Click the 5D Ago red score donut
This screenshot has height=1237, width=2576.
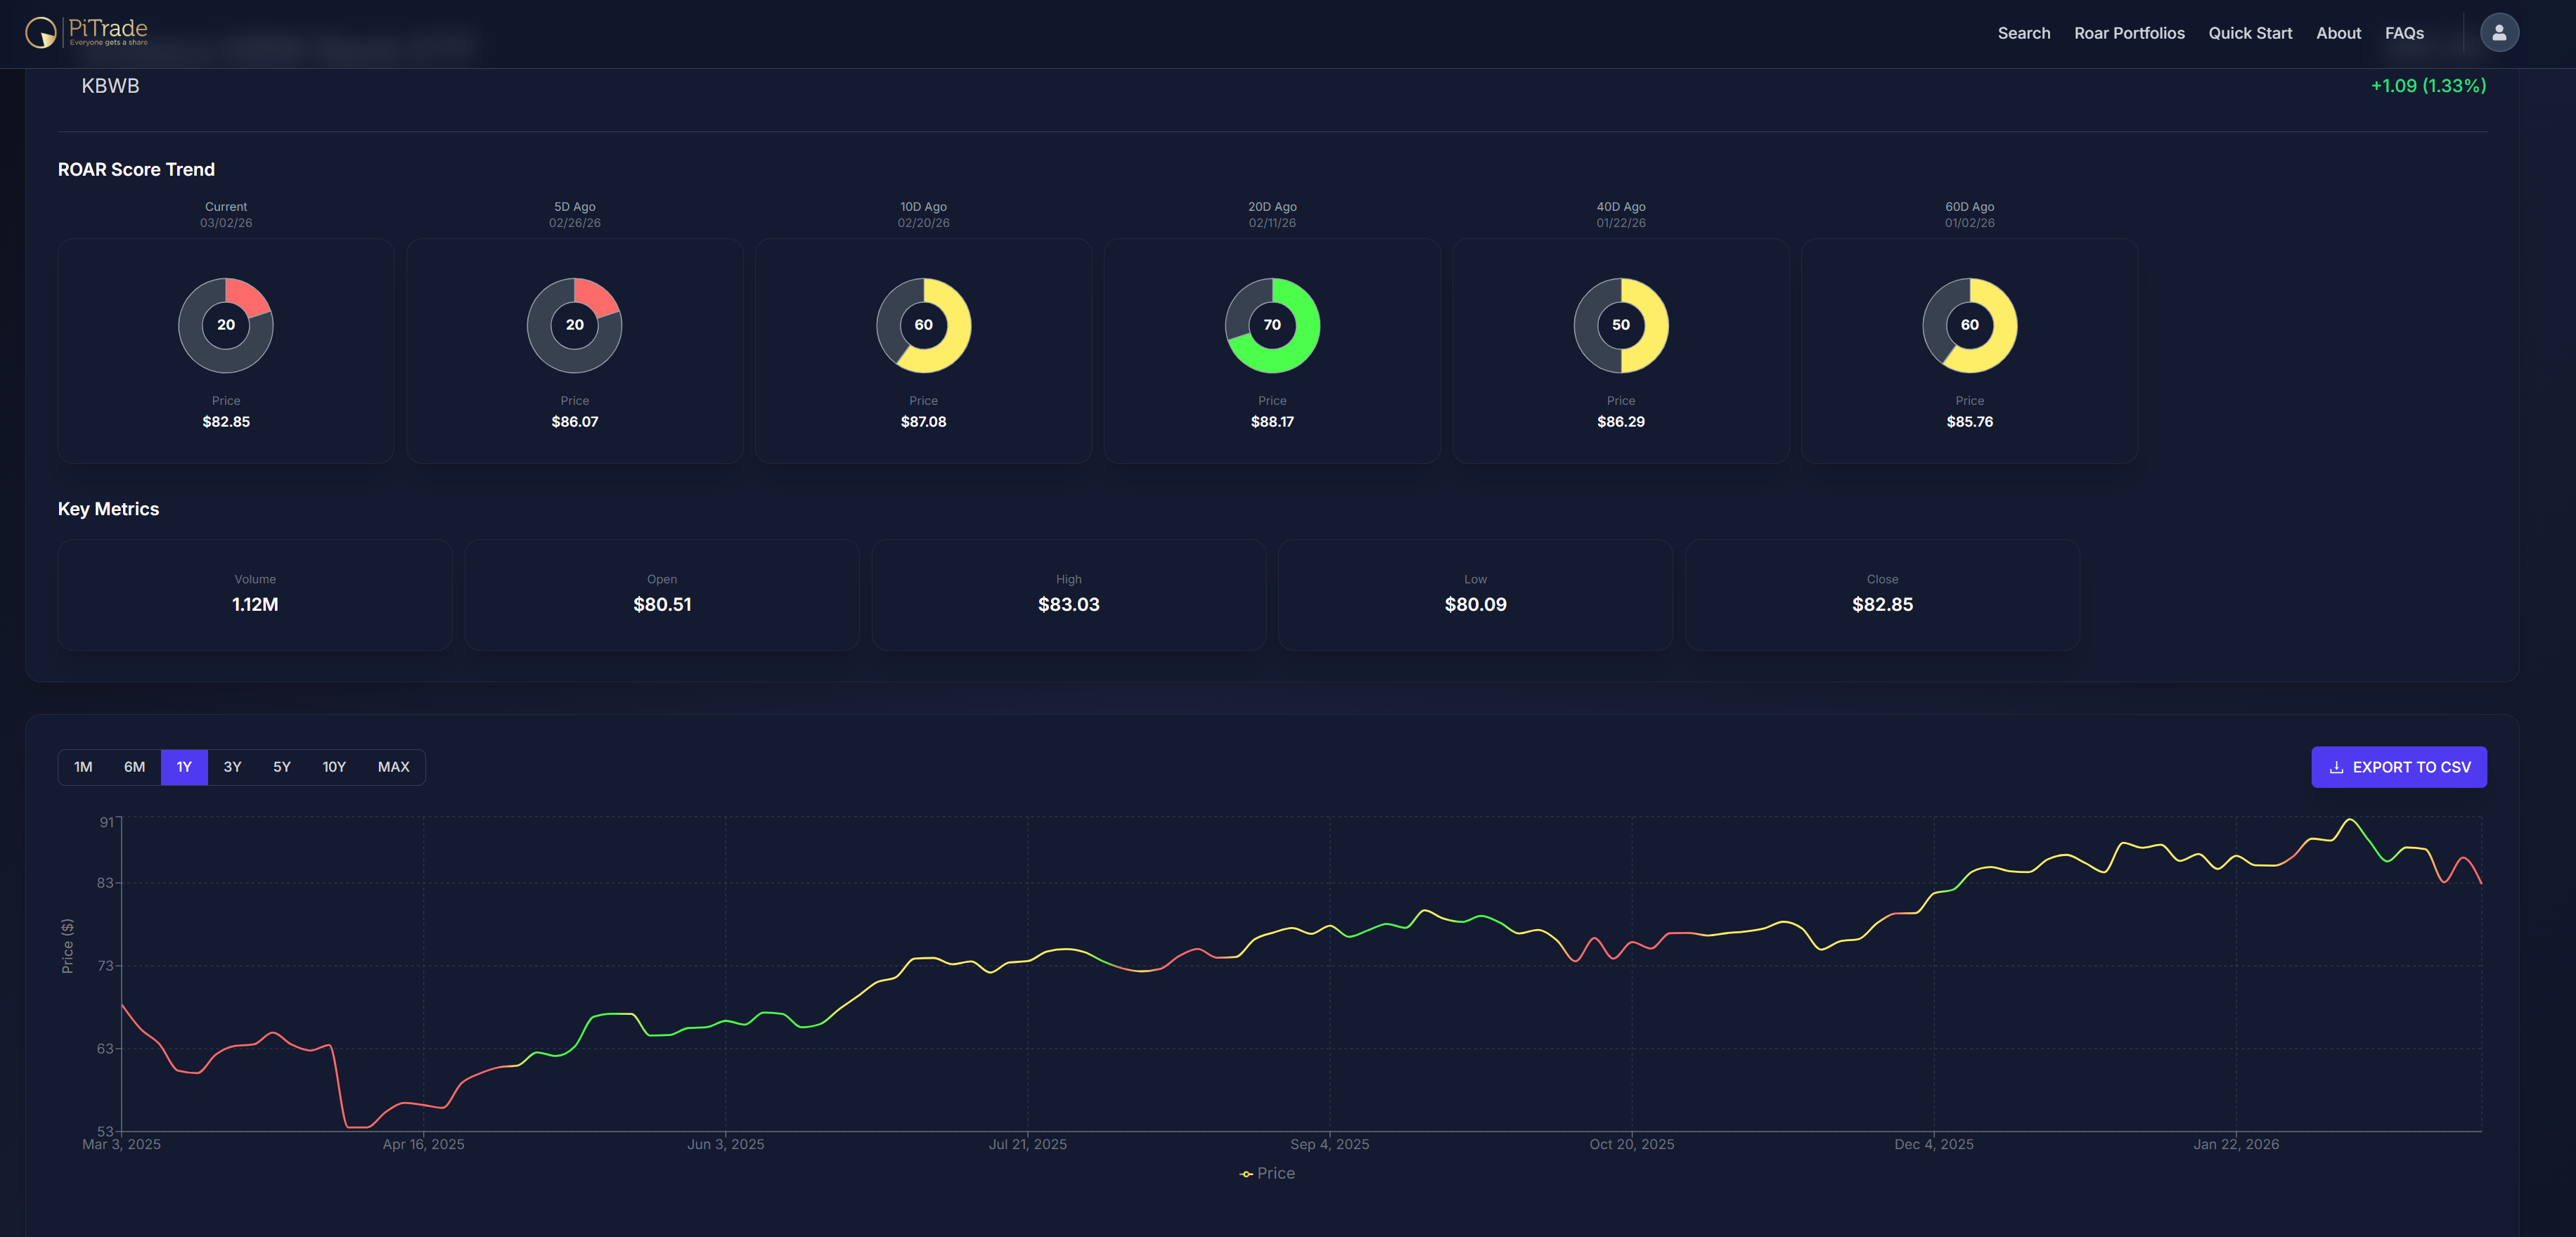point(574,325)
